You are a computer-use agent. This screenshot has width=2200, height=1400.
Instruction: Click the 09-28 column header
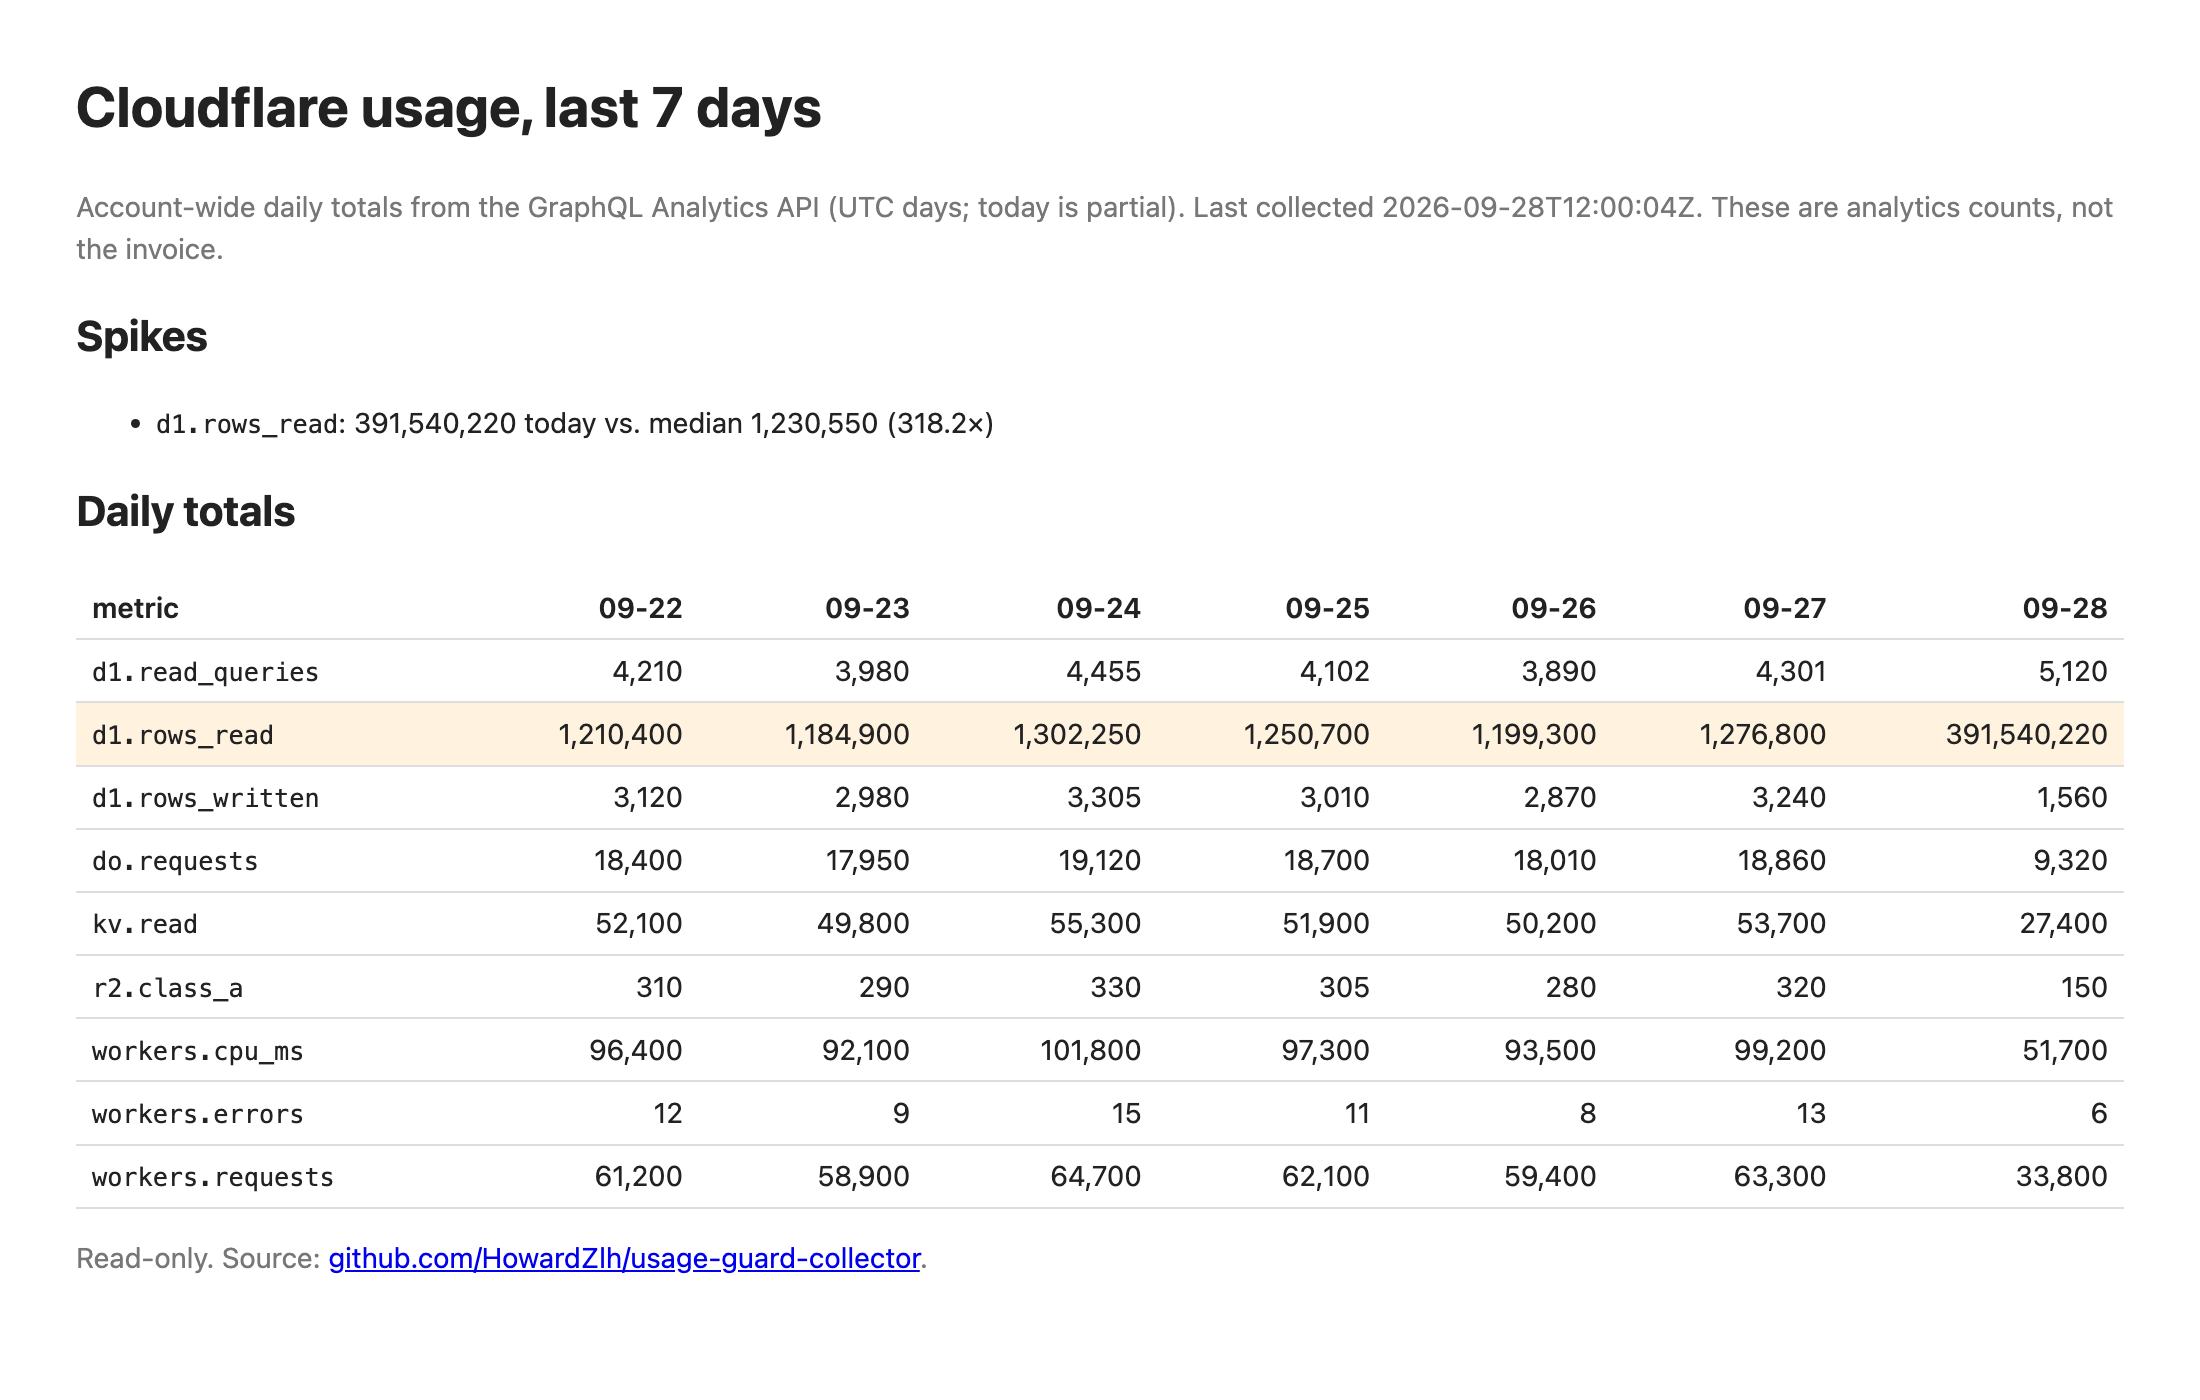click(2065, 608)
